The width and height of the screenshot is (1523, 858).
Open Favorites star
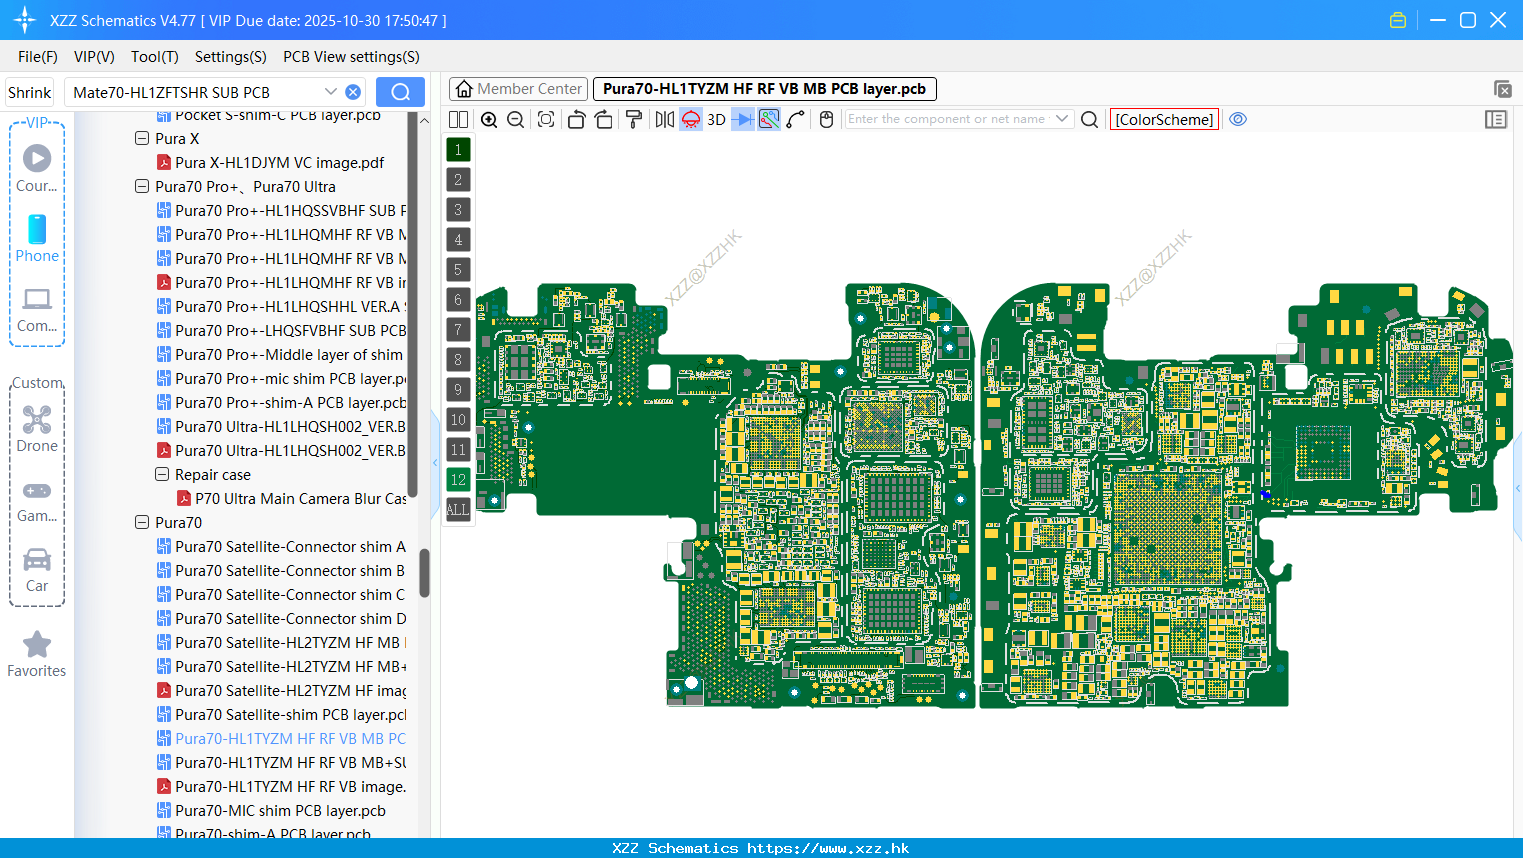pyautogui.click(x=37, y=654)
